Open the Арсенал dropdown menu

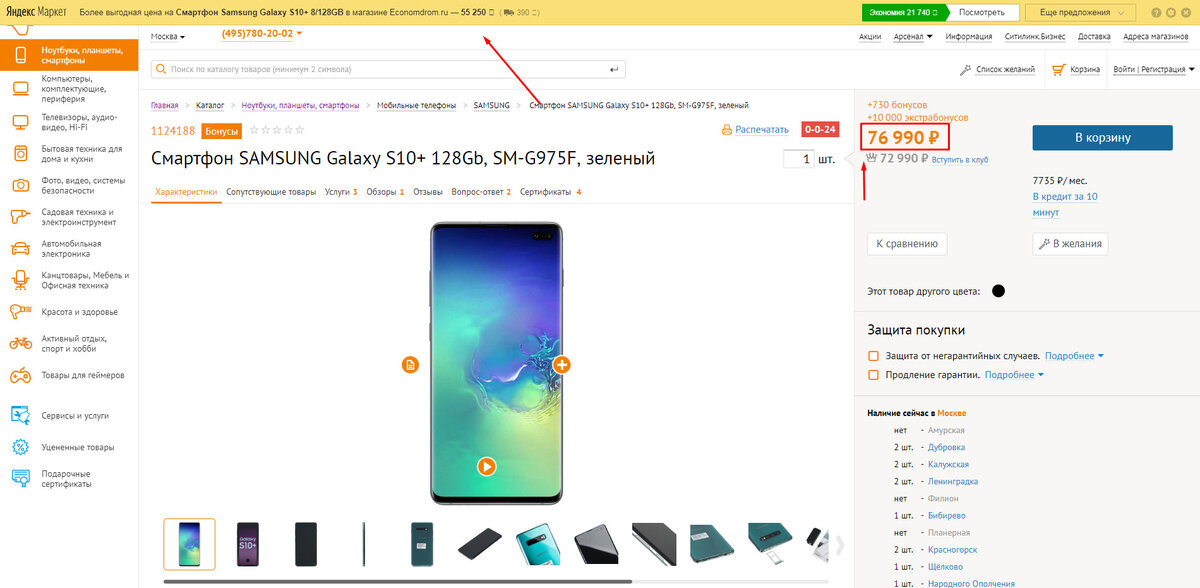(x=913, y=37)
